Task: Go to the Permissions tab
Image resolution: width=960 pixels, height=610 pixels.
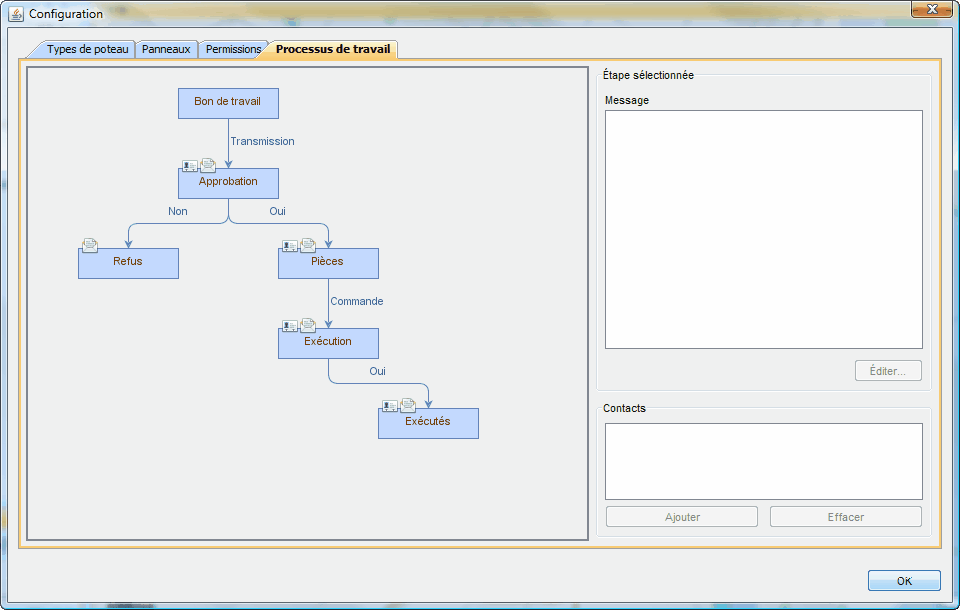Action: 233,49
